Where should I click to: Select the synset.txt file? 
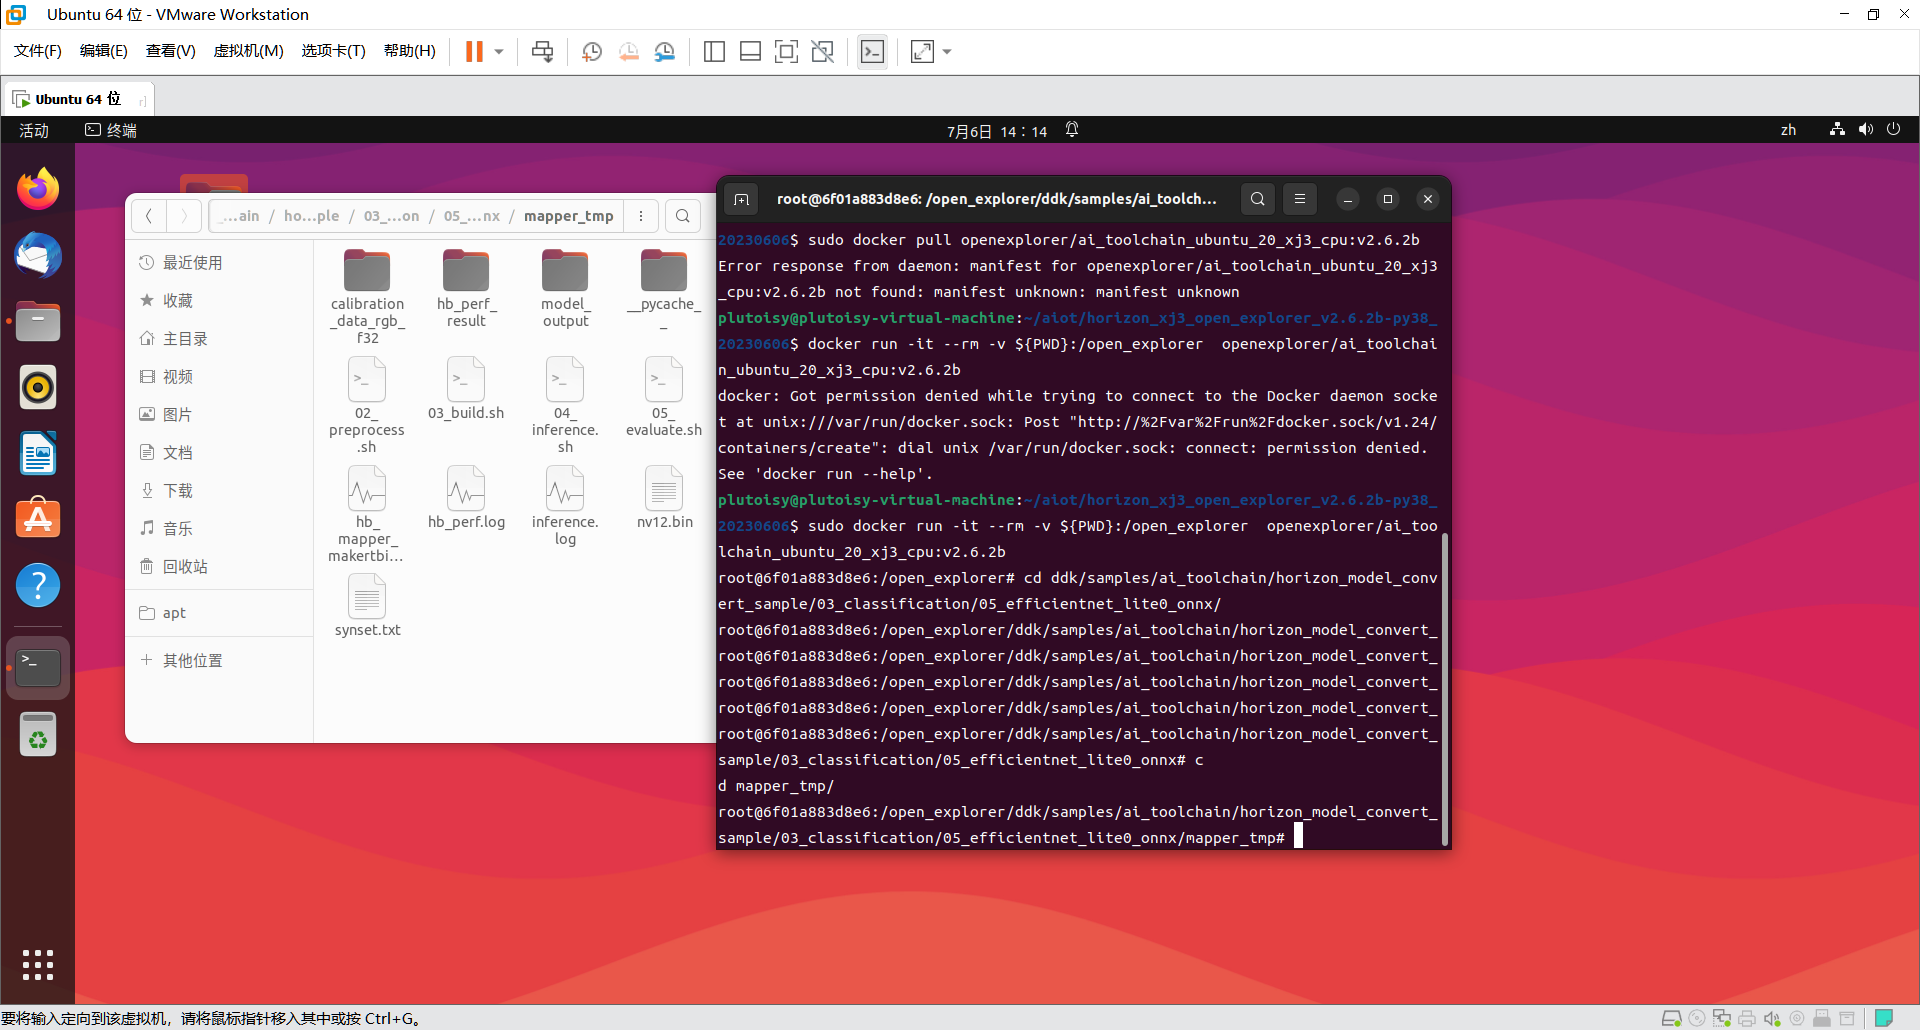[x=367, y=606]
